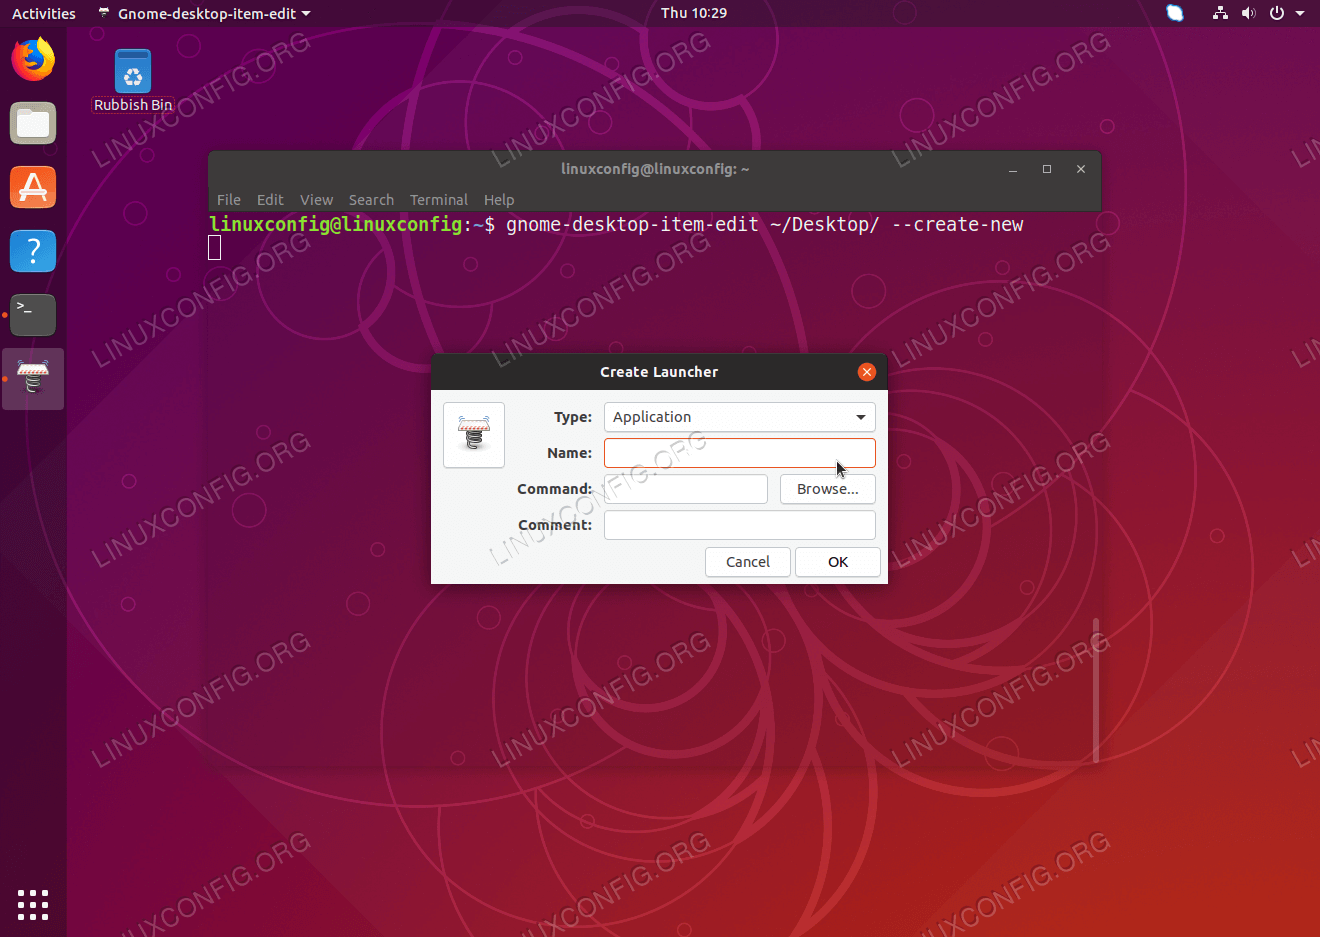Focus the Name input field
The image size is (1320, 937).
coord(740,453)
